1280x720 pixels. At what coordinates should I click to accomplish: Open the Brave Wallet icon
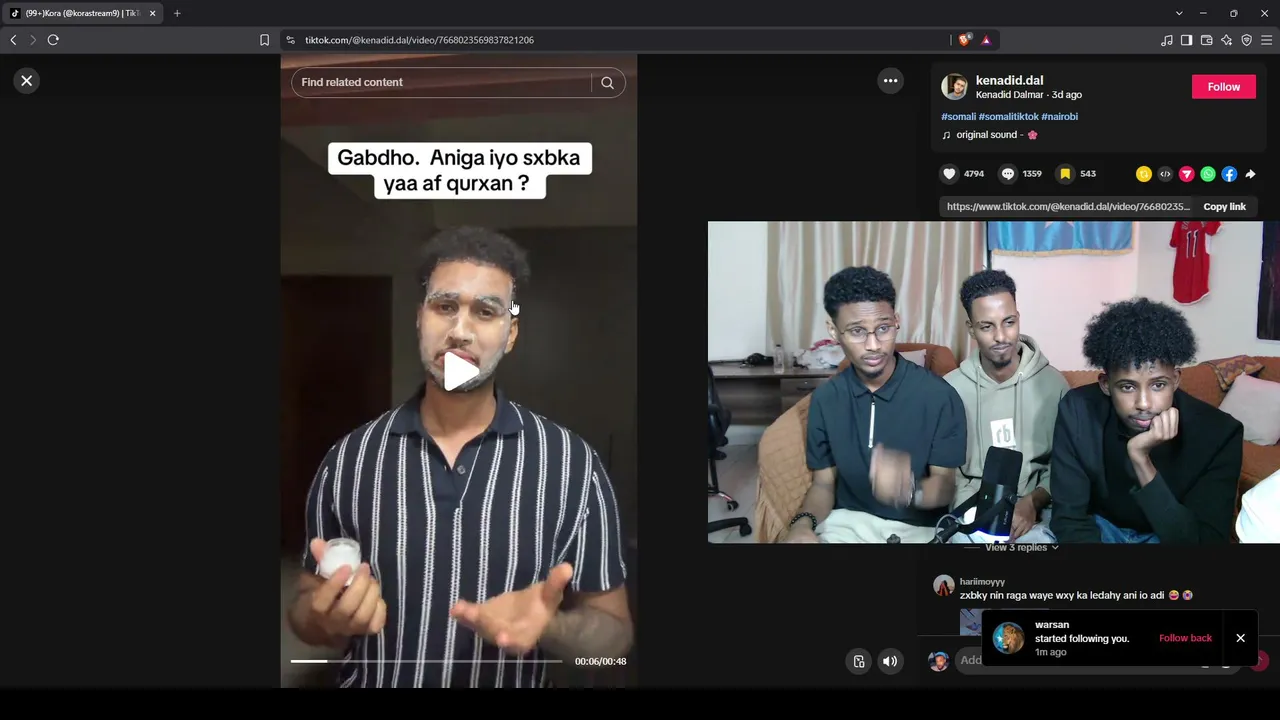tap(1206, 40)
